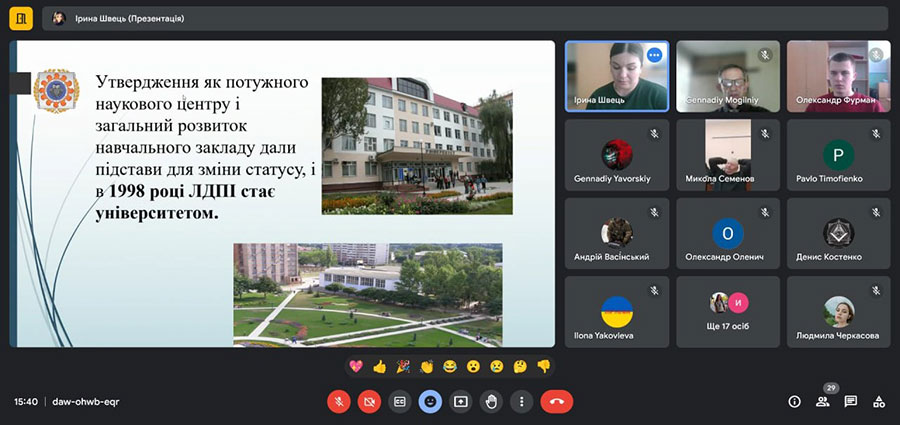Image resolution: width=900 pixels, height=425 pixels.
Task: Click Pavlo Timofienko avatar with letter P
Action: (x=839, y=154)
